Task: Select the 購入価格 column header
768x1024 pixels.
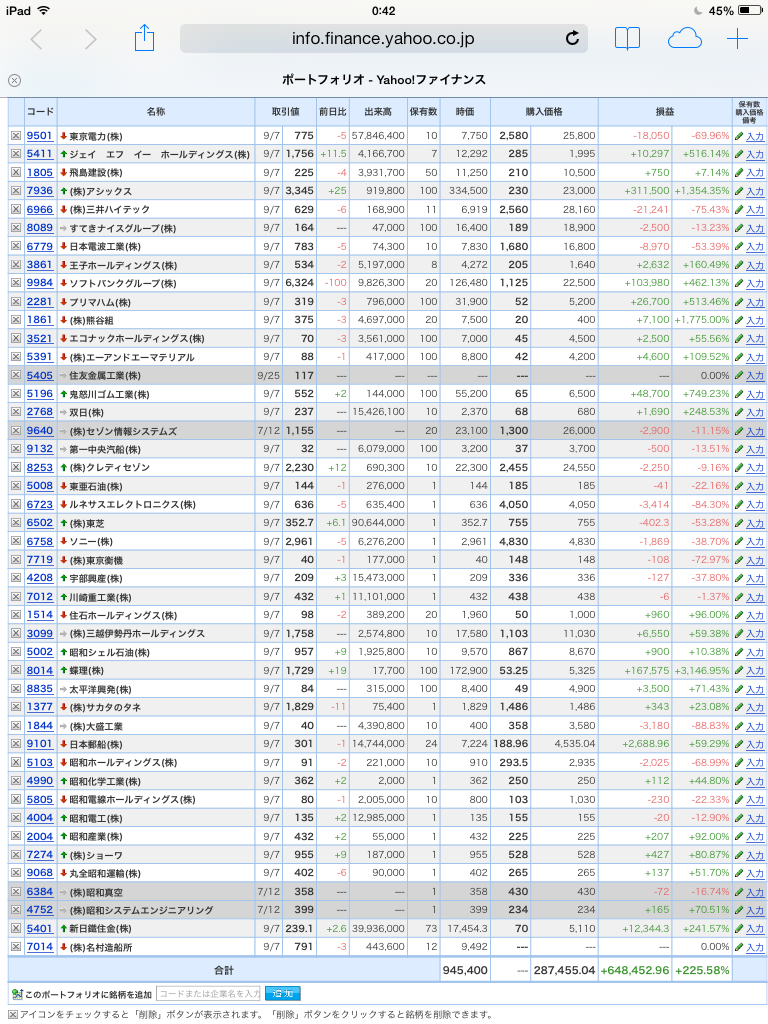Action: 544,112
